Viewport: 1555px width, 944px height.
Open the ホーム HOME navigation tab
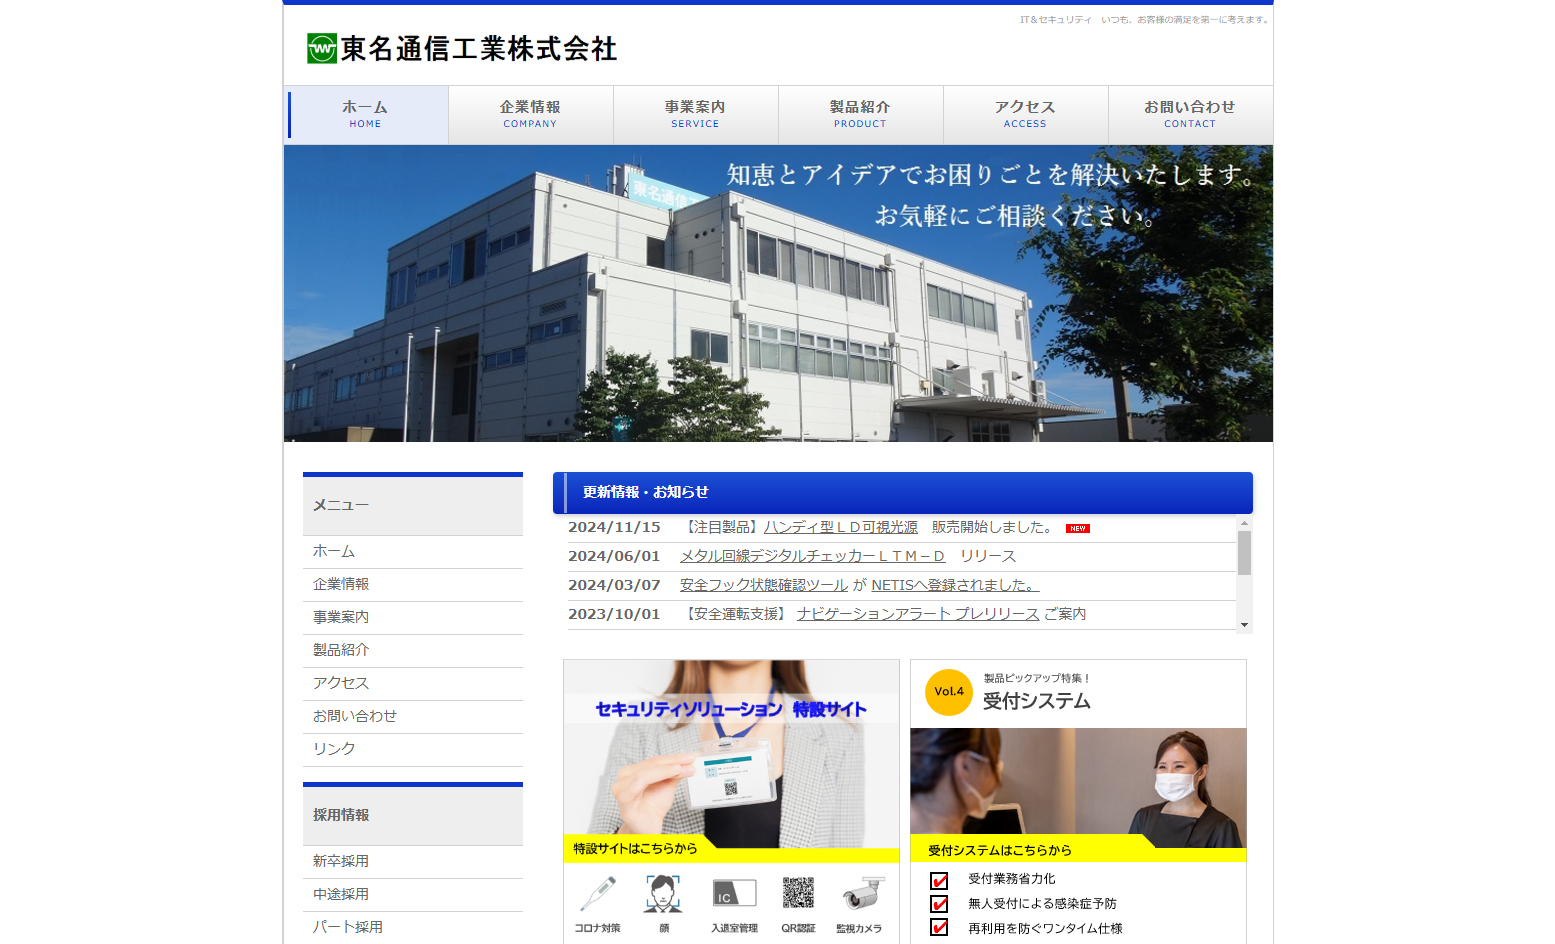(366, 114)
